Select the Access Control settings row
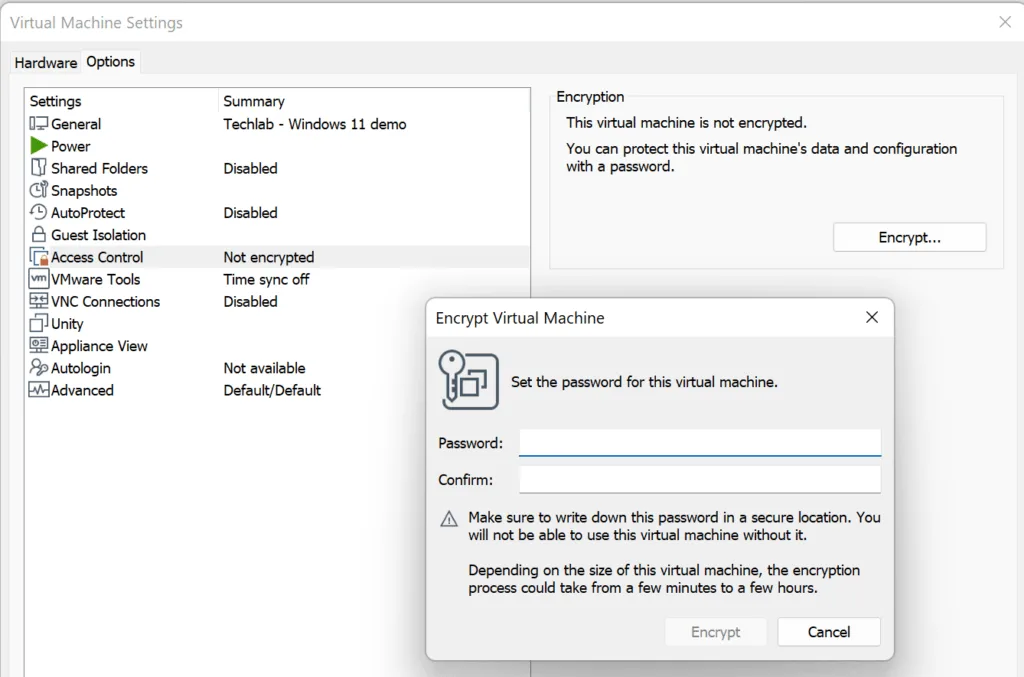 [97, 257]
